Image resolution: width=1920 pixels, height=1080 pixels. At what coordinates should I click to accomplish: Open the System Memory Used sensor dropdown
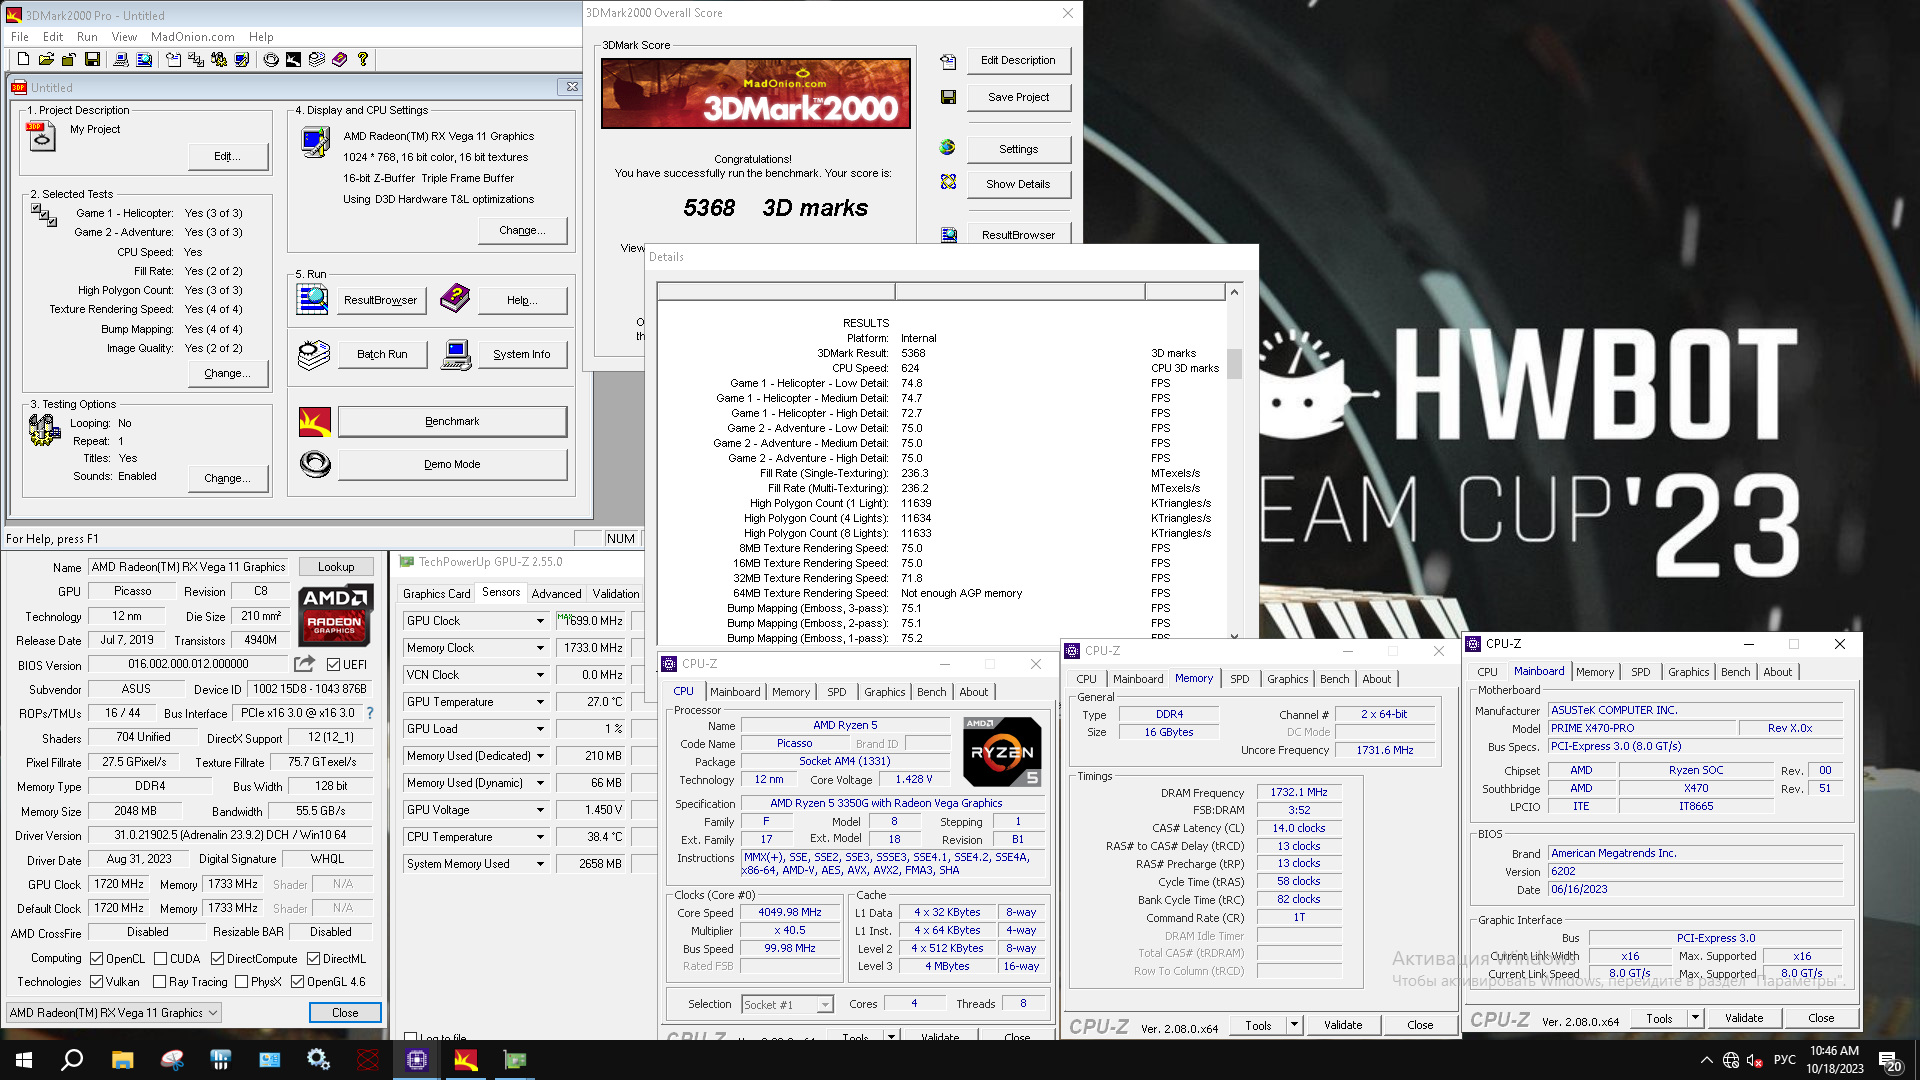pyautogui.click(x=540, y=864)
